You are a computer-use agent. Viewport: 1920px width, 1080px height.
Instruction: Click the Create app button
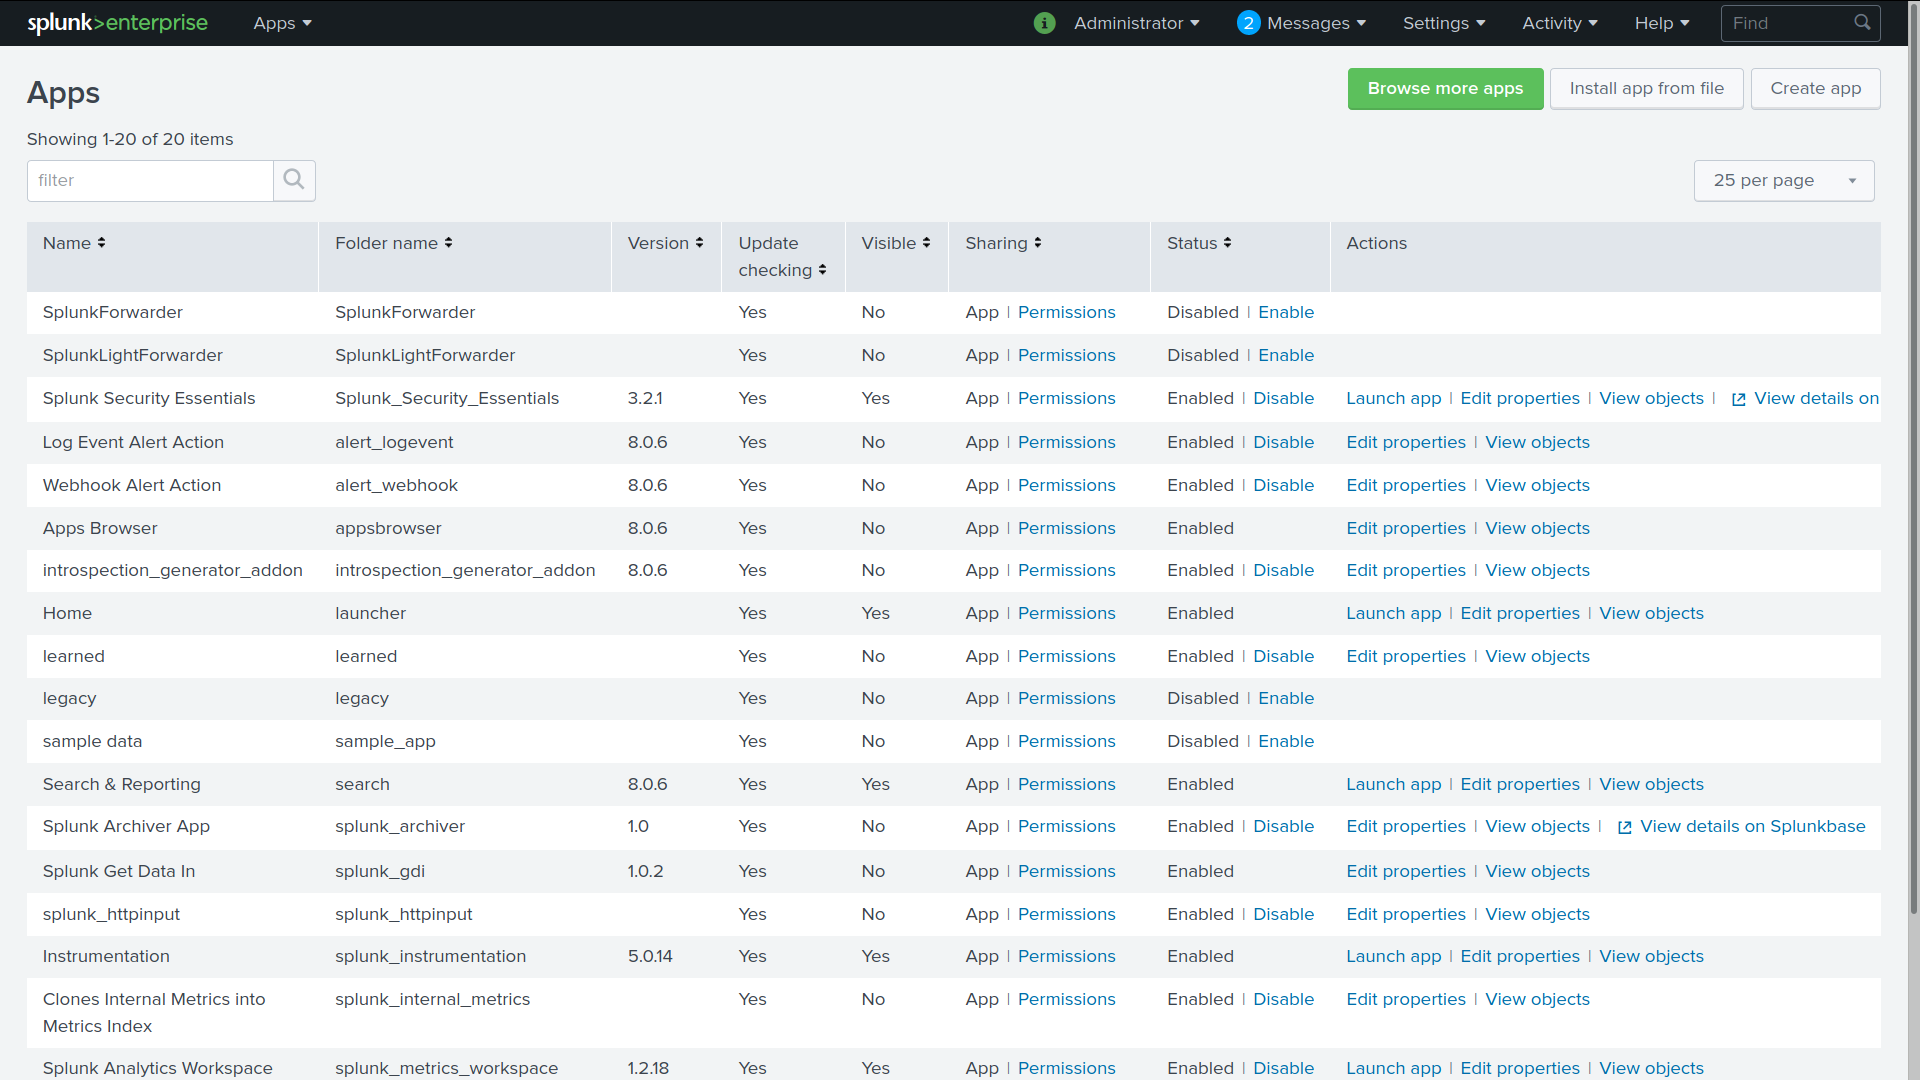coord(1815,88)
